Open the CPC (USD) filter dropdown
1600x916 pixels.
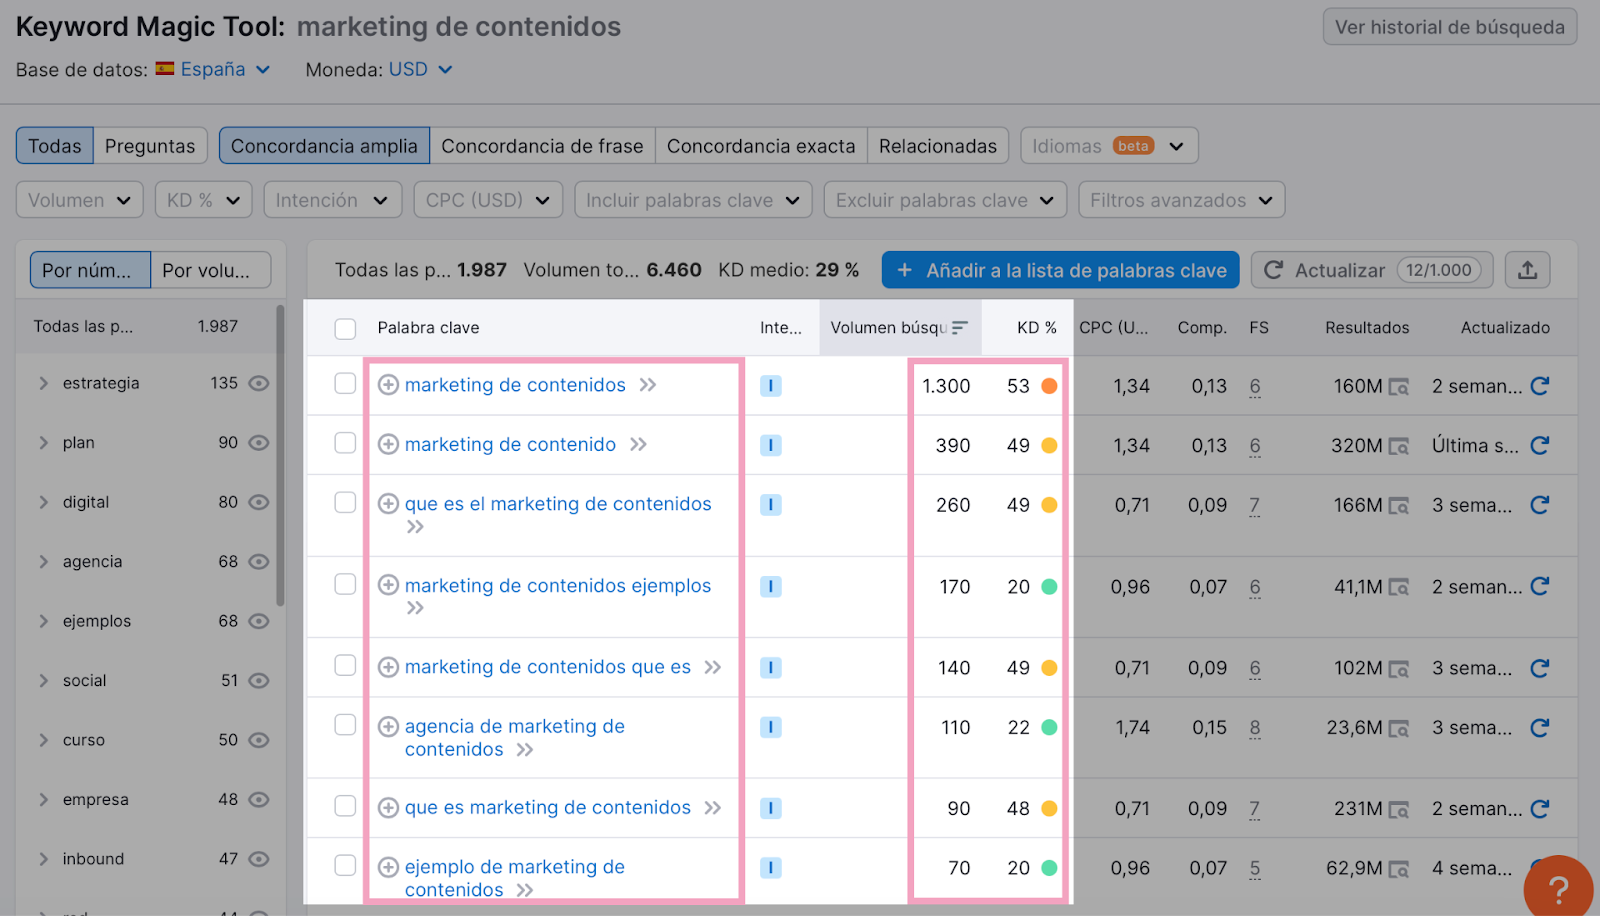click(488, 200)
